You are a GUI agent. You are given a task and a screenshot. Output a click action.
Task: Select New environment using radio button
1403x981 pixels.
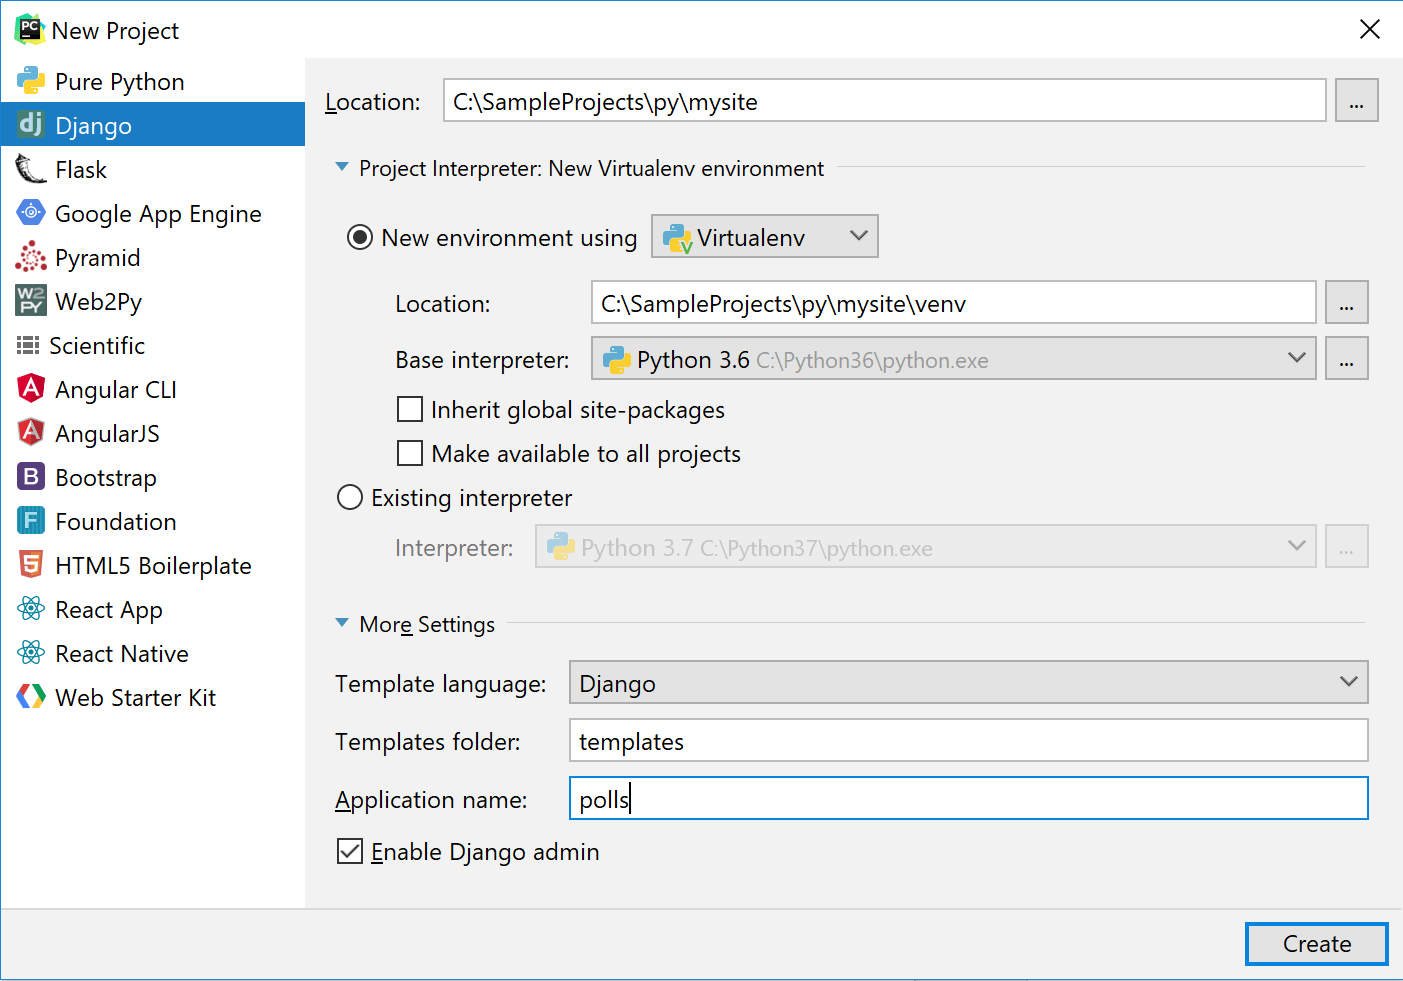click(x=359, y=238)
